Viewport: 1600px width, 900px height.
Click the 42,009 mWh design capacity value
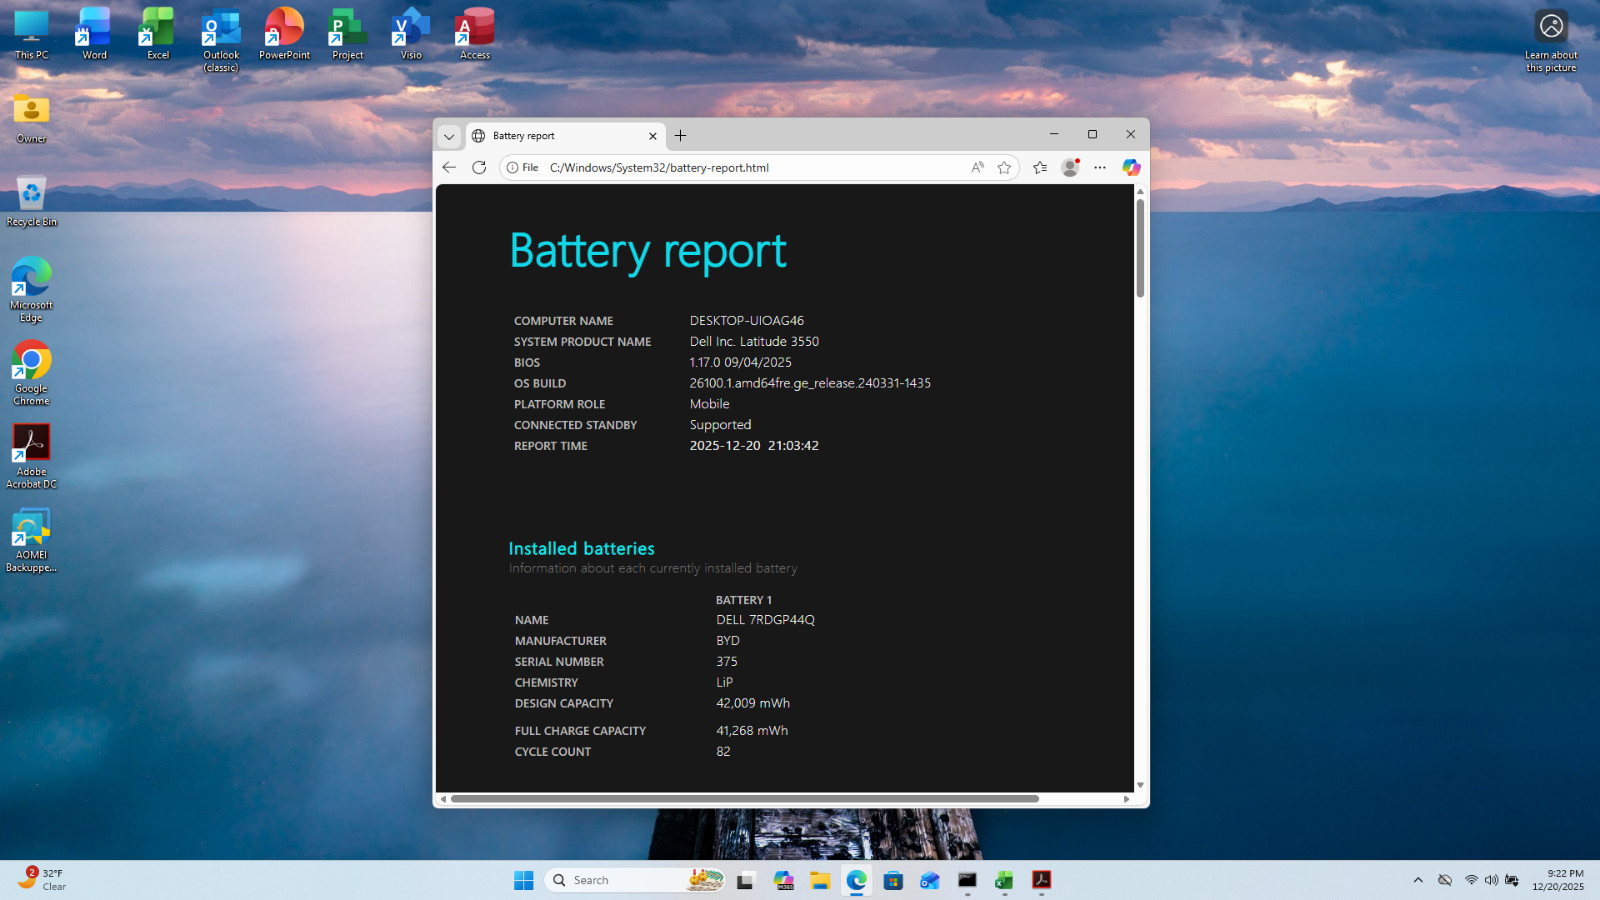click(x=753, y=703)
